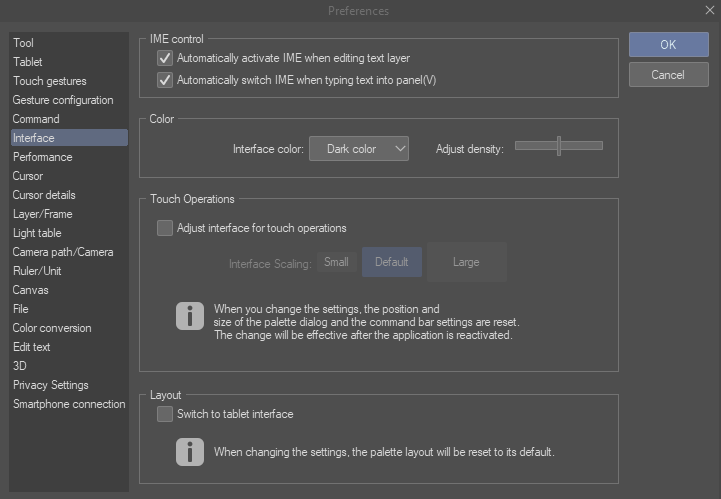The width and height of the screenshot is (721, 499).
Task: Confirm preferences with OK
Action: pos(669,45)
